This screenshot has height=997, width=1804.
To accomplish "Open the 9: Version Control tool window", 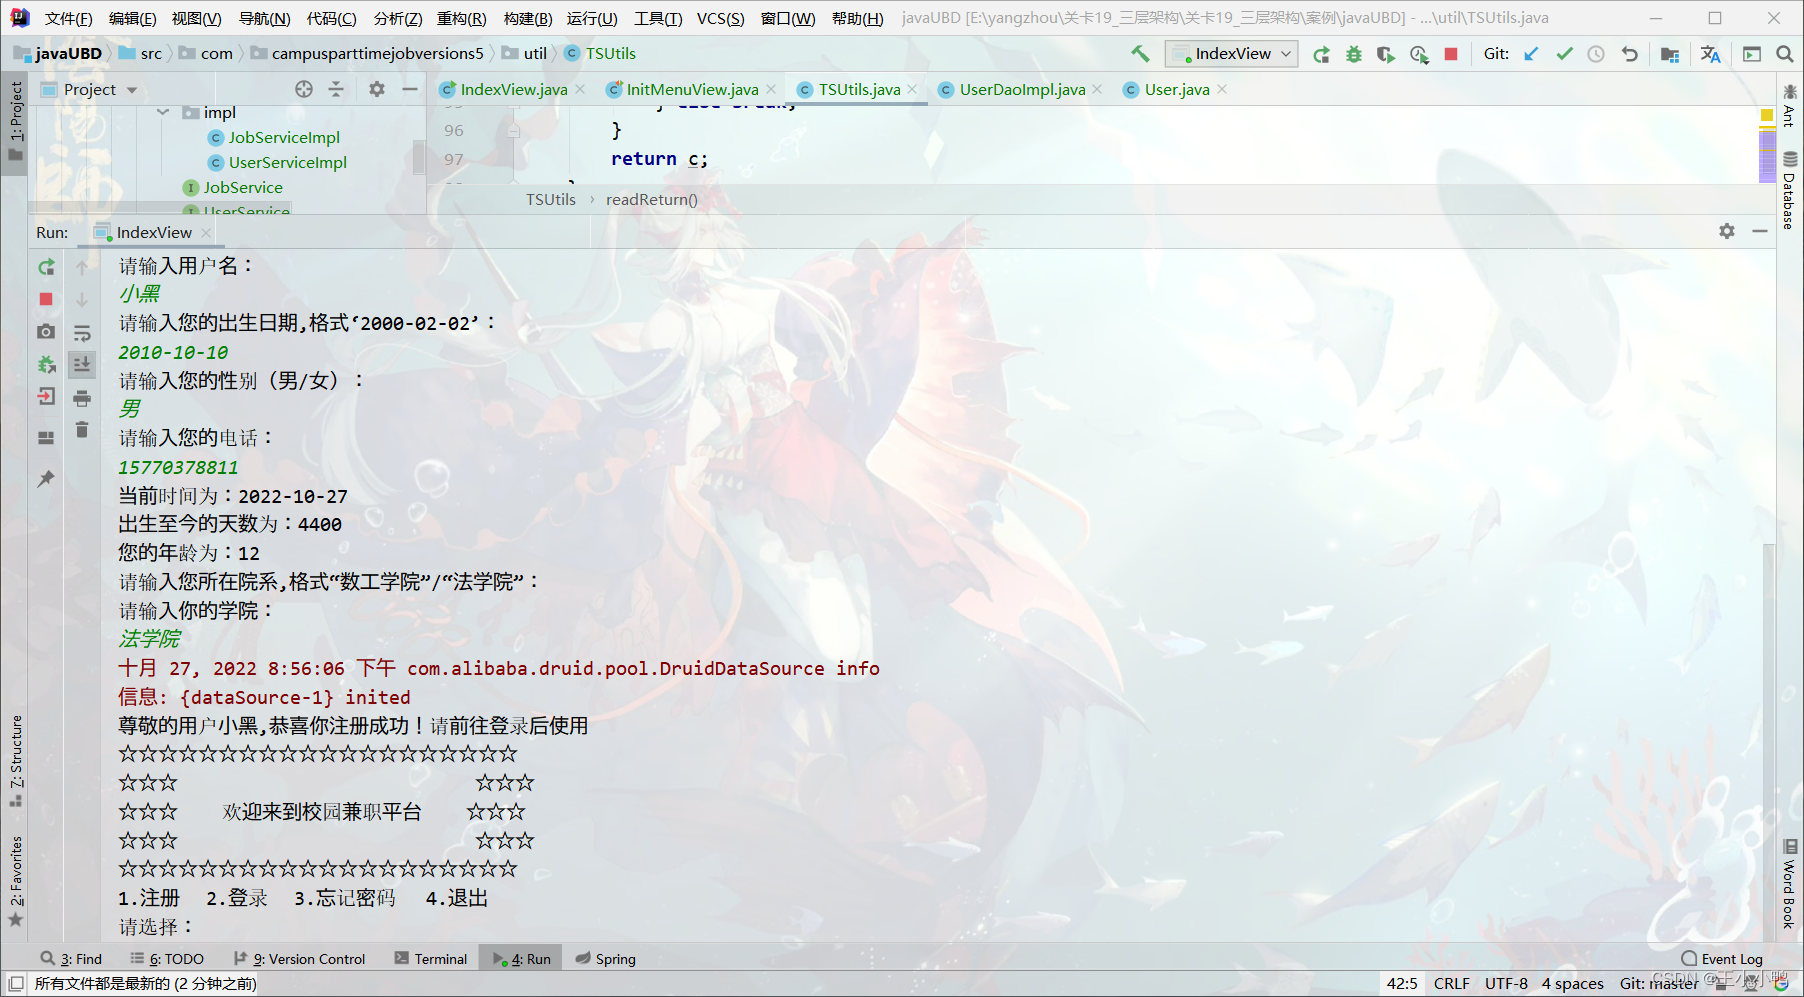I will pos(299,958).
